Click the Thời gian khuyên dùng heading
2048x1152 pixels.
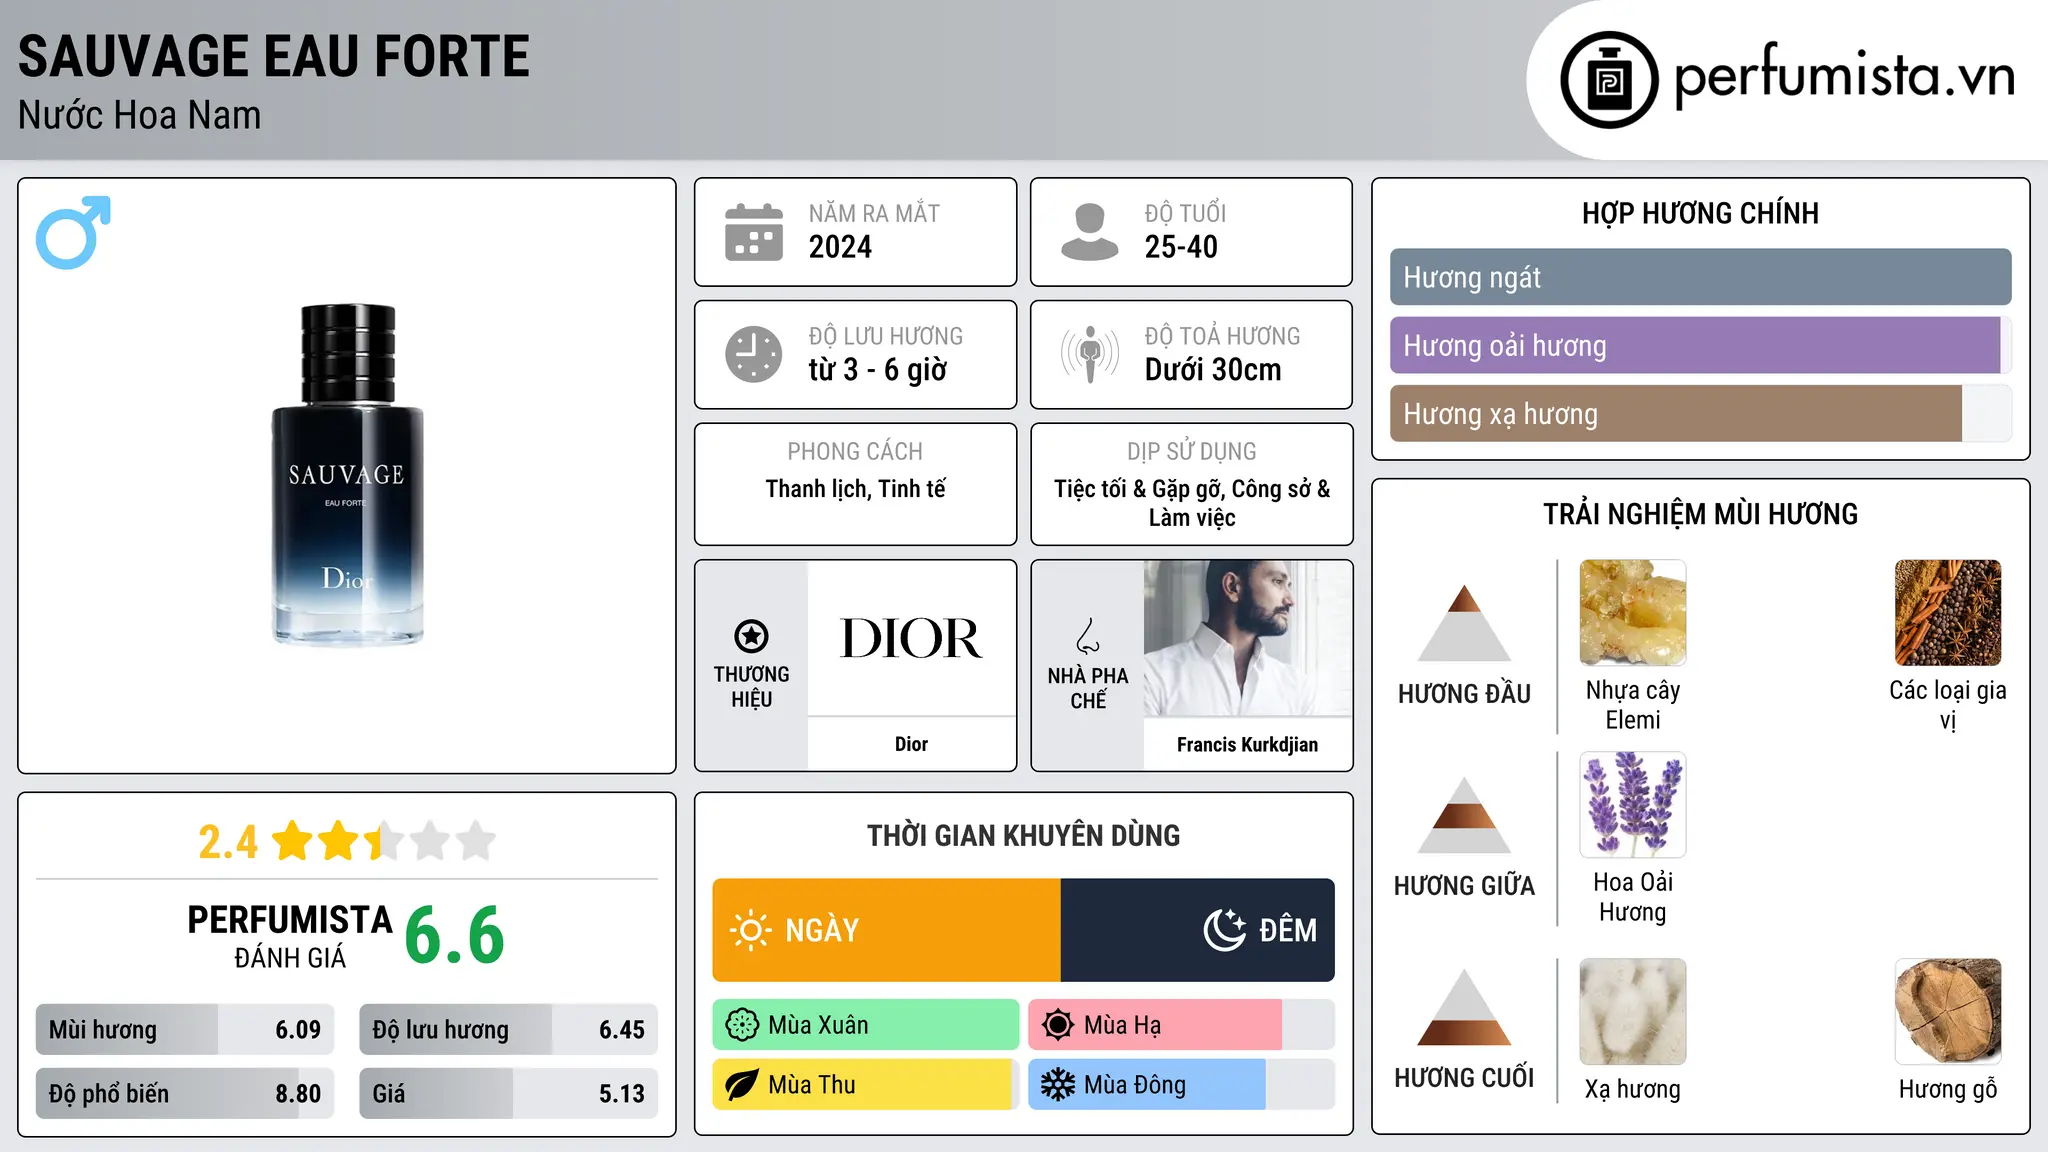click(1023, 835)
